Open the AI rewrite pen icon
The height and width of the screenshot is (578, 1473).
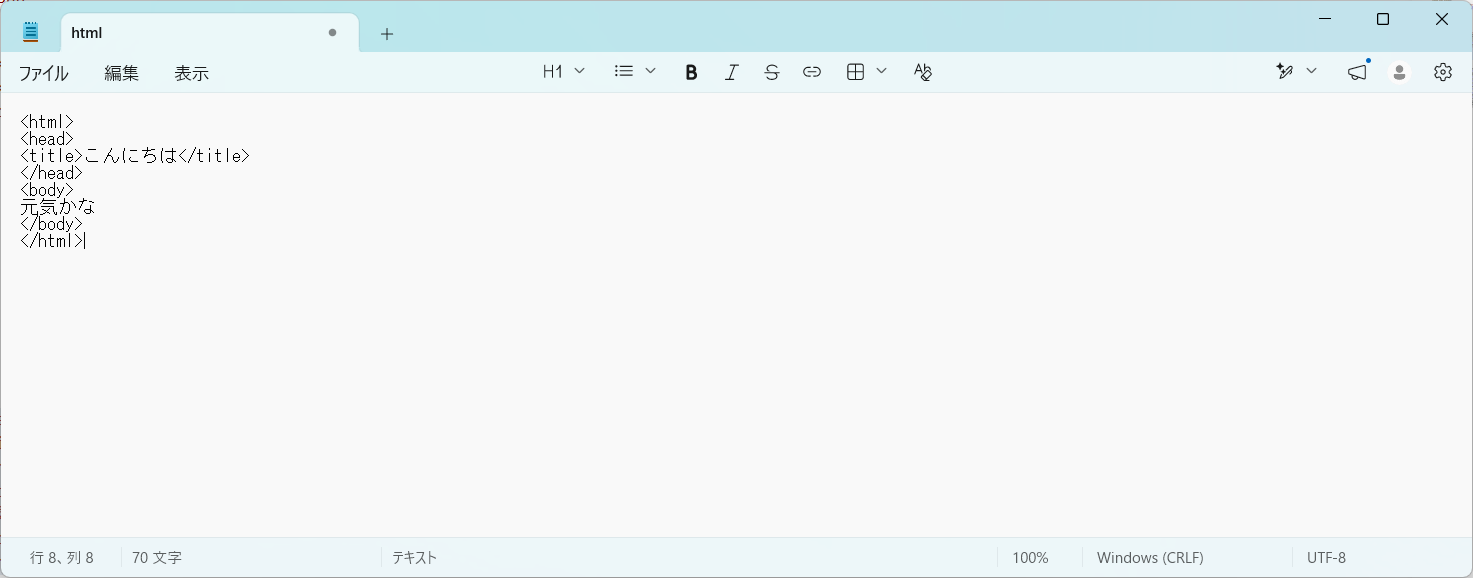tap(1286, 72)
